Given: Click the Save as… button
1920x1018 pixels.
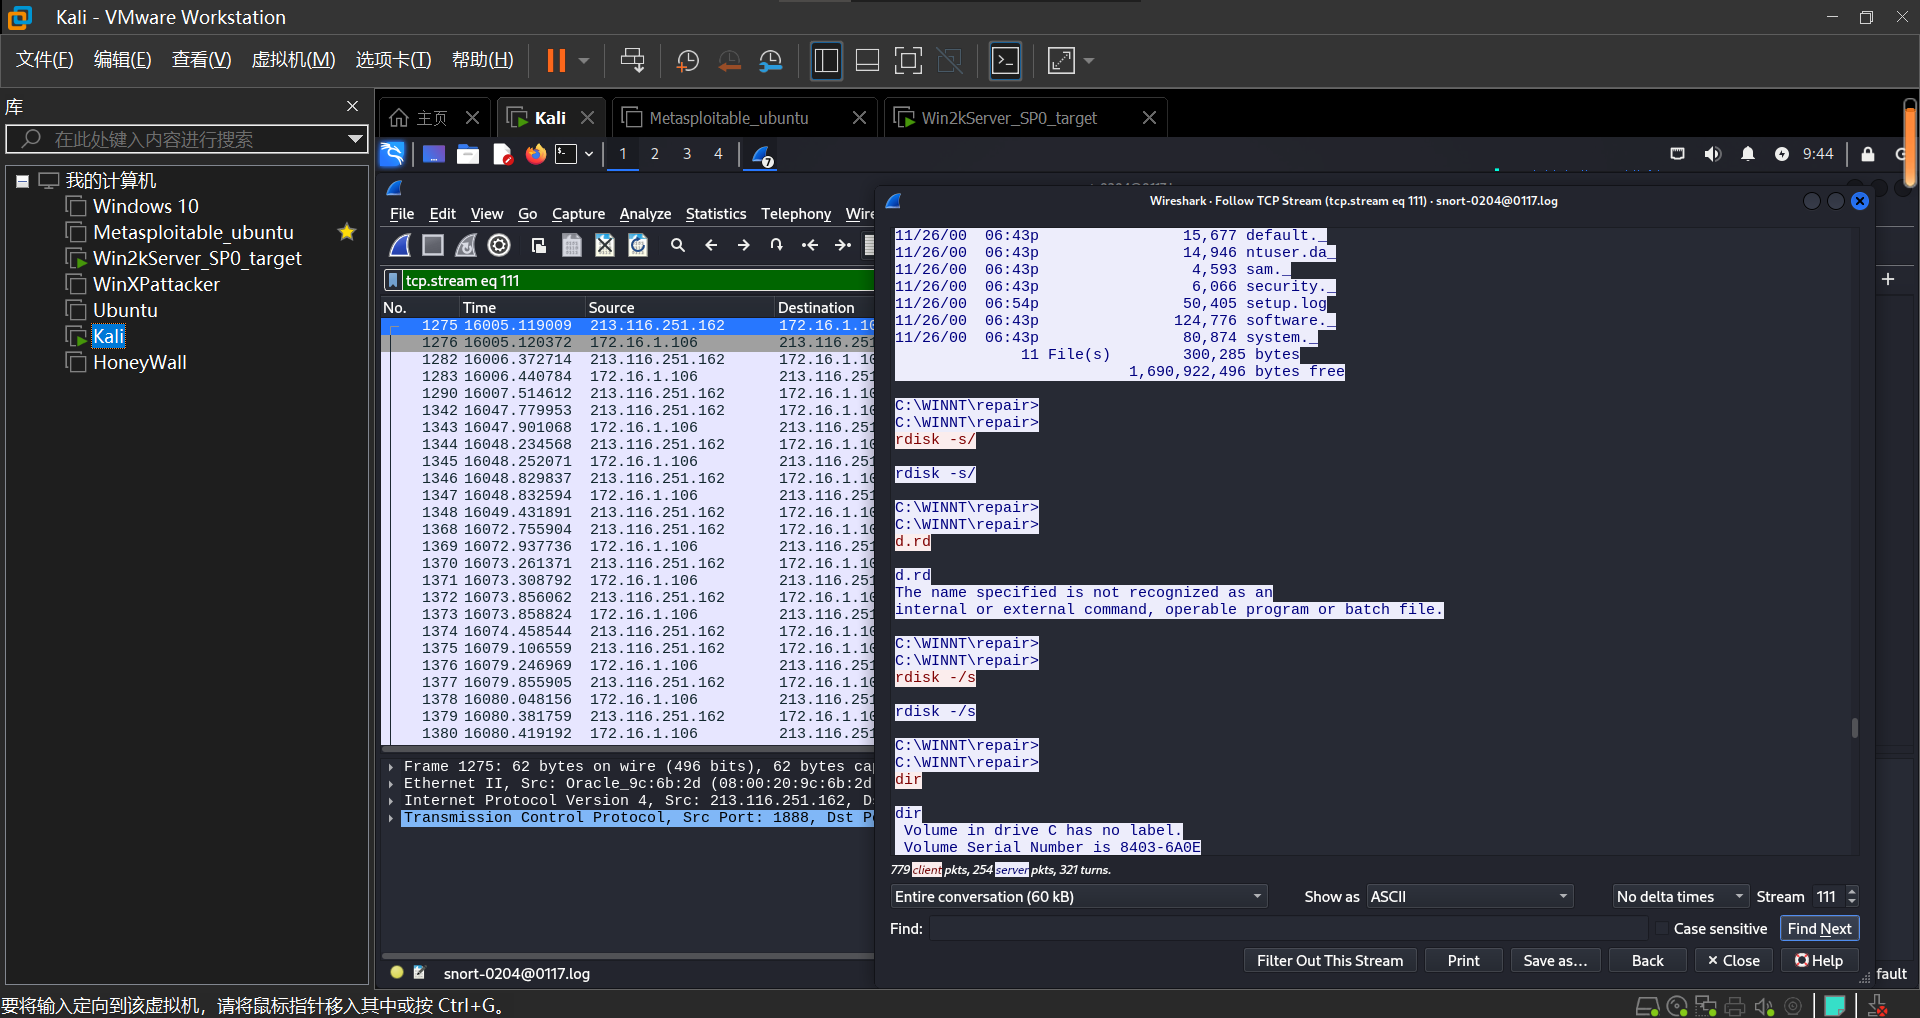Looking at the screenshot, I should 1555,960.
